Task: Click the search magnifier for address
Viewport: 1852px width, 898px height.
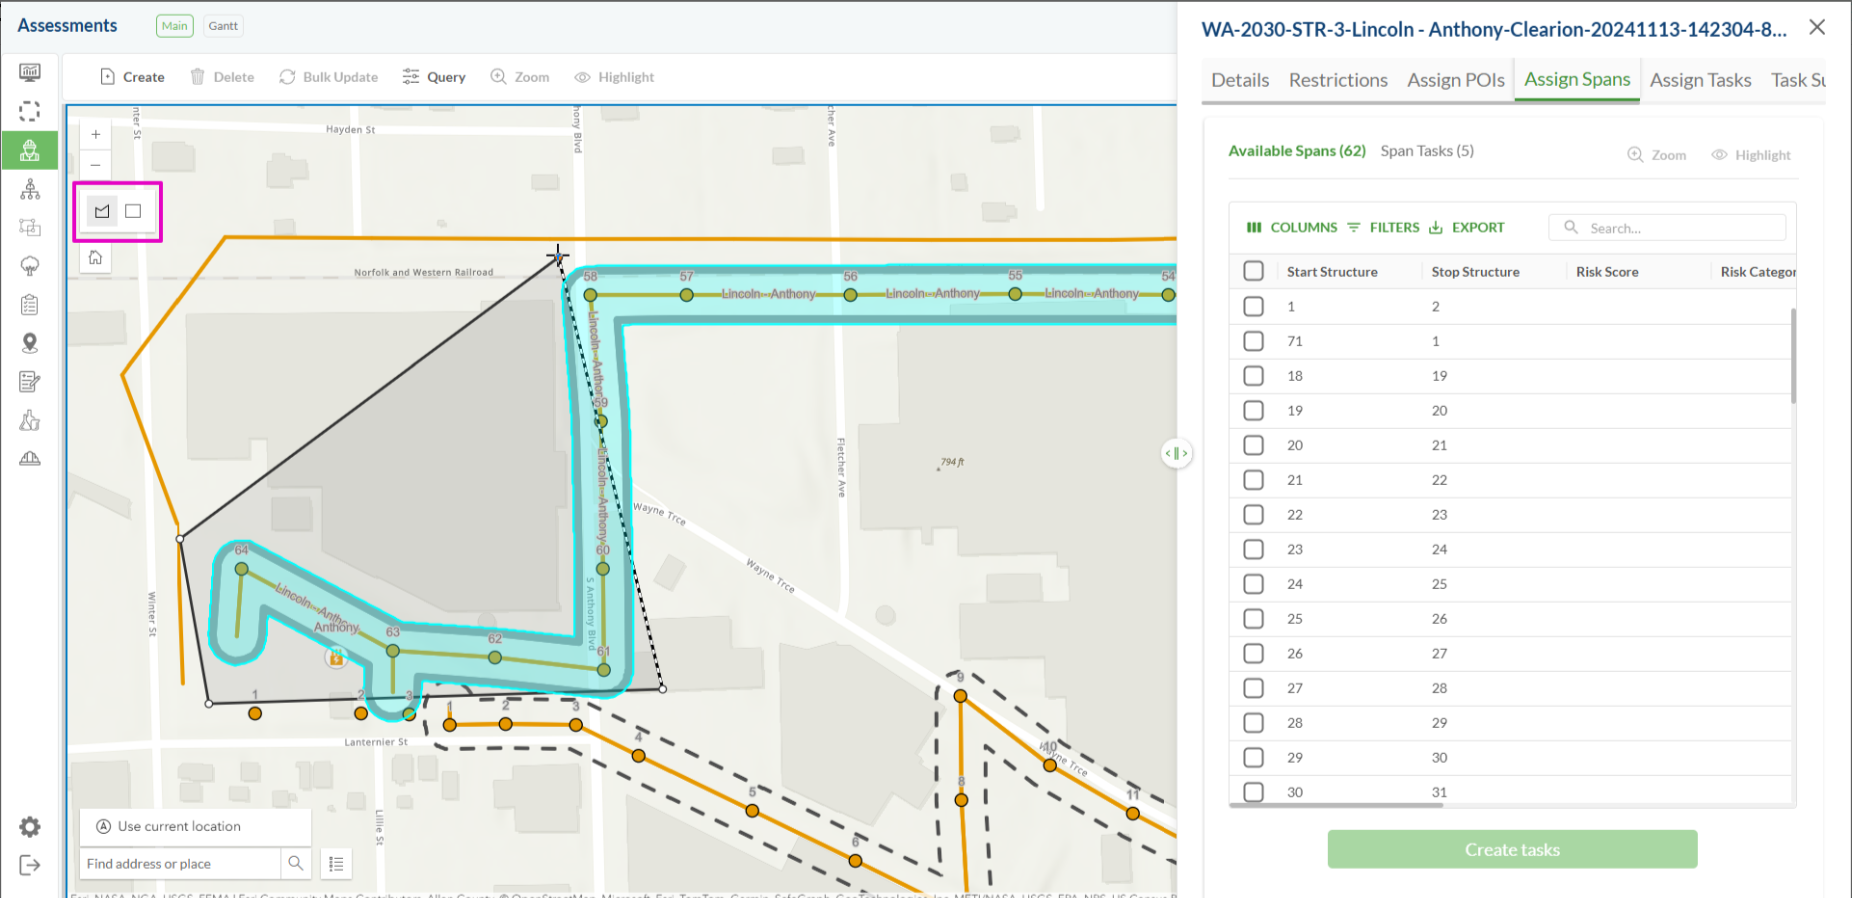Action: 296,863
